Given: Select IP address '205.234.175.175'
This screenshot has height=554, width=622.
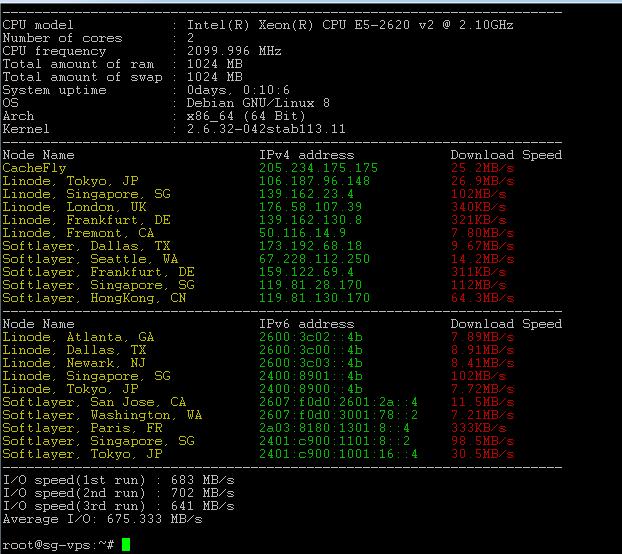Looking at the screenshot, I should 319,168.
